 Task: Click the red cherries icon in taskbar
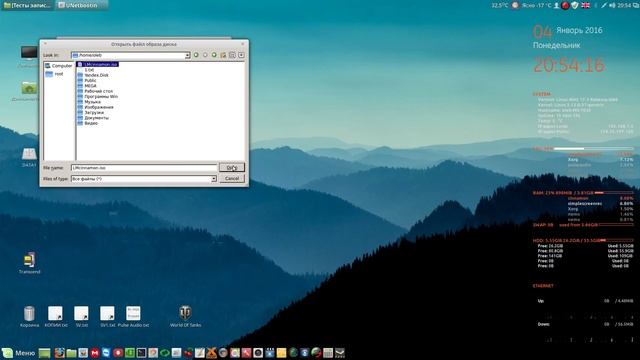click(188, 353)
